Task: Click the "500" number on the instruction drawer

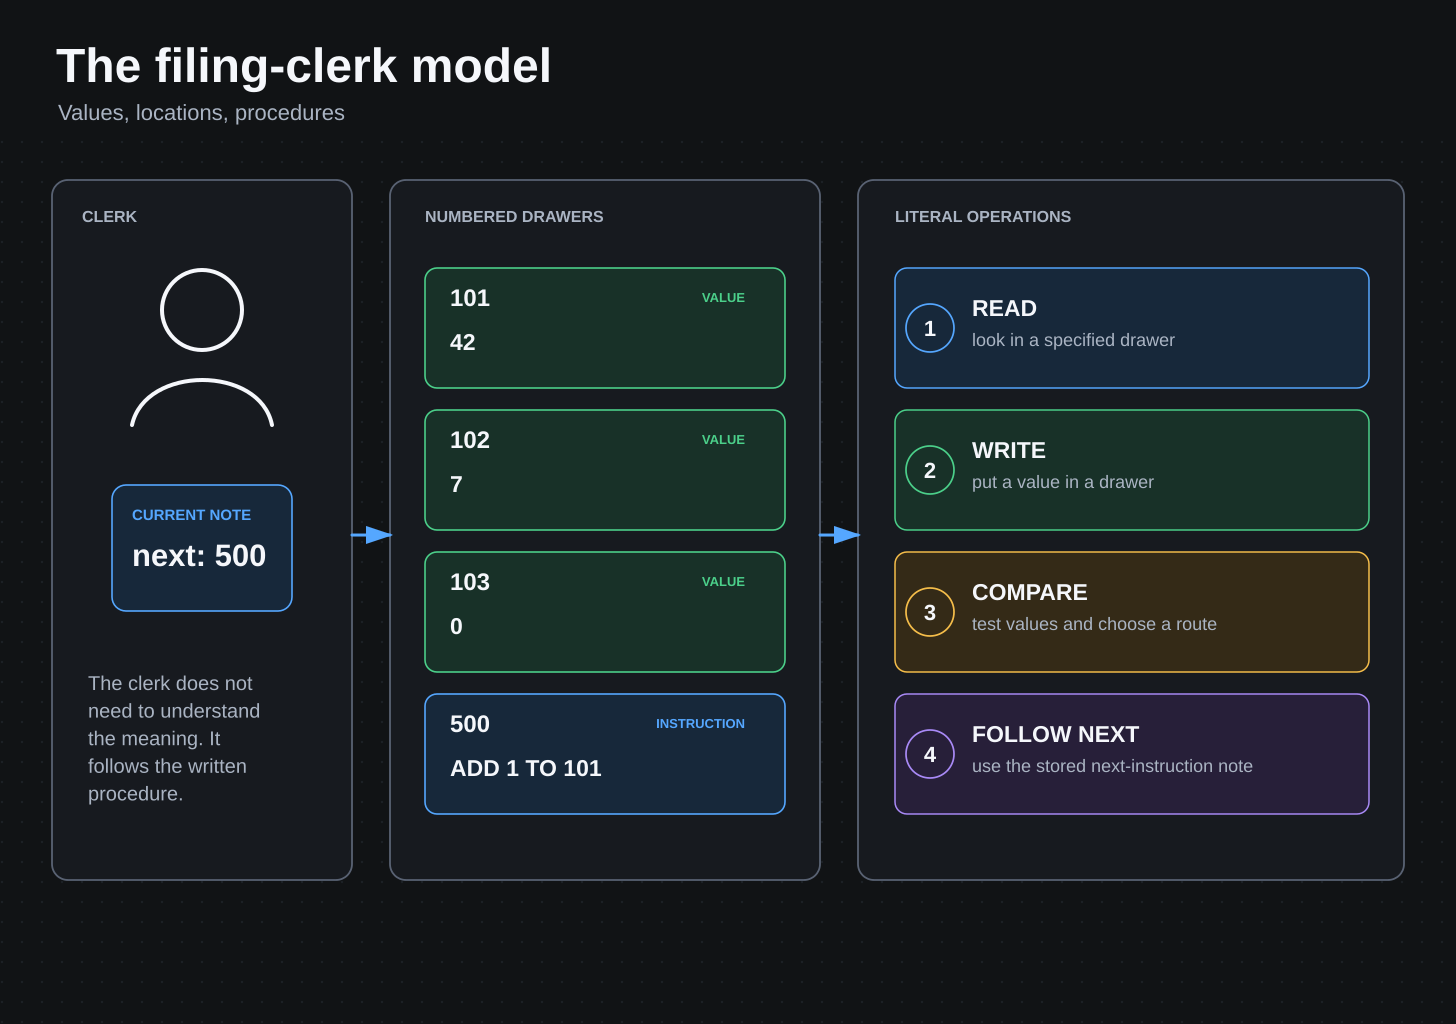Action: pyautogui.click(x=470, y=724)
